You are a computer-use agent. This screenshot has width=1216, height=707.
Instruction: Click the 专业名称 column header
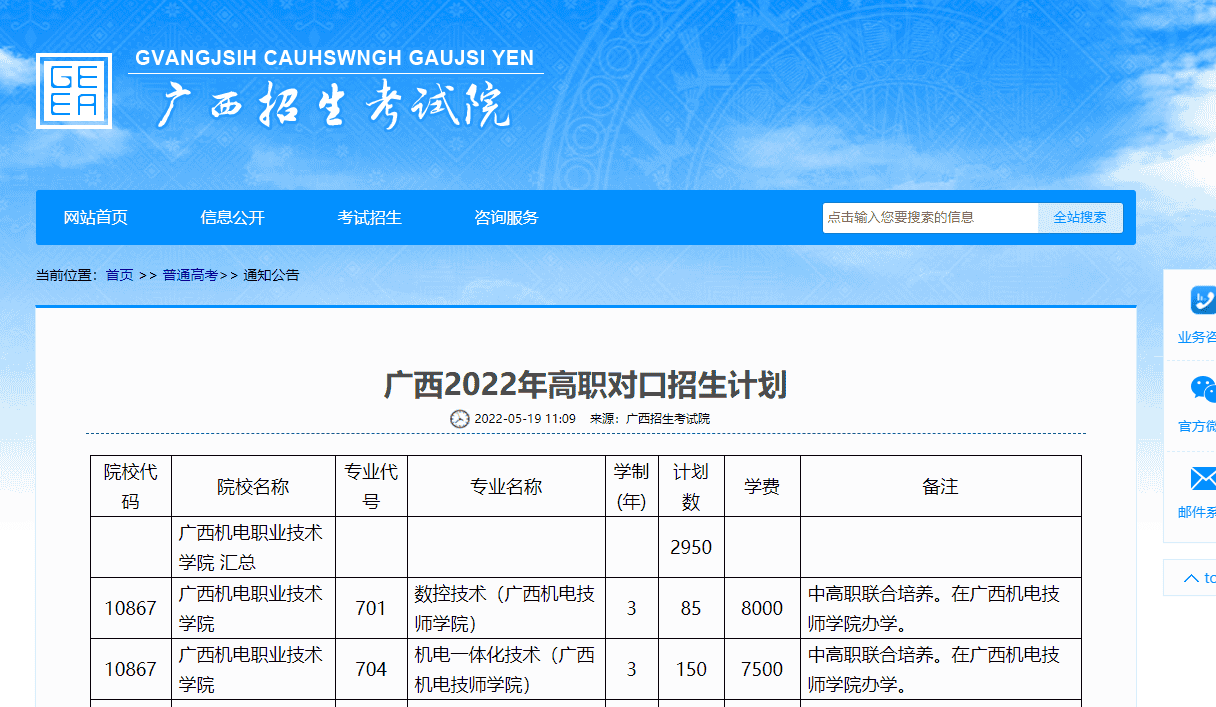pyautogui.click(x=506, y=486)
